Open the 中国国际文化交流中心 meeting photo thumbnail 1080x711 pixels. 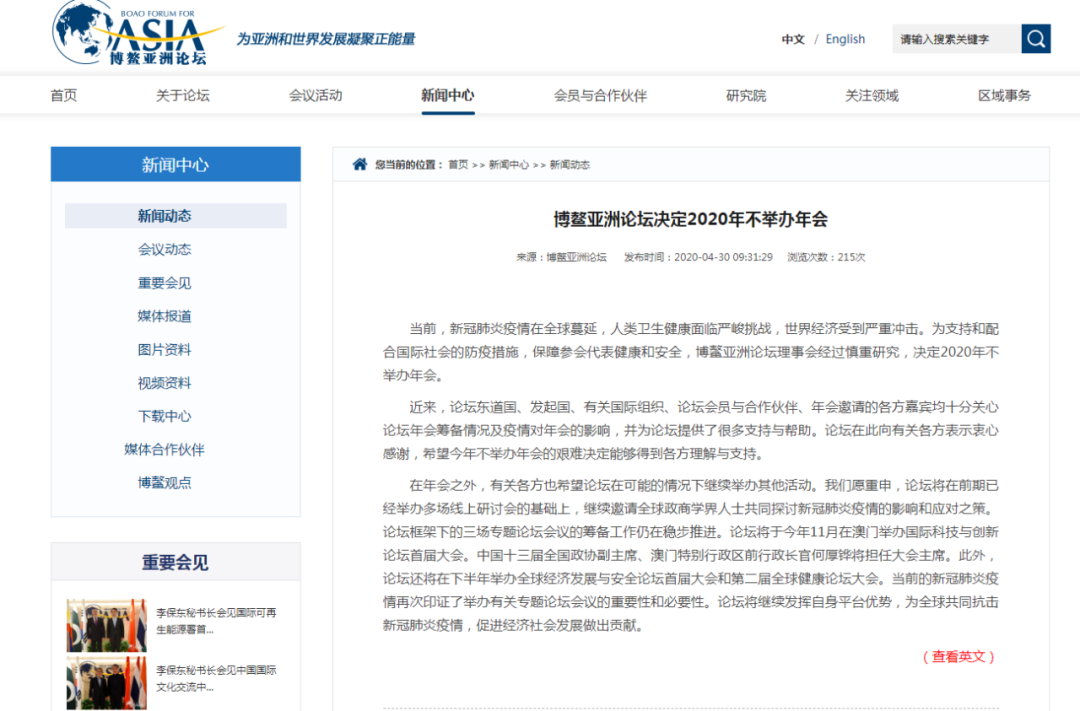[107, 683]
